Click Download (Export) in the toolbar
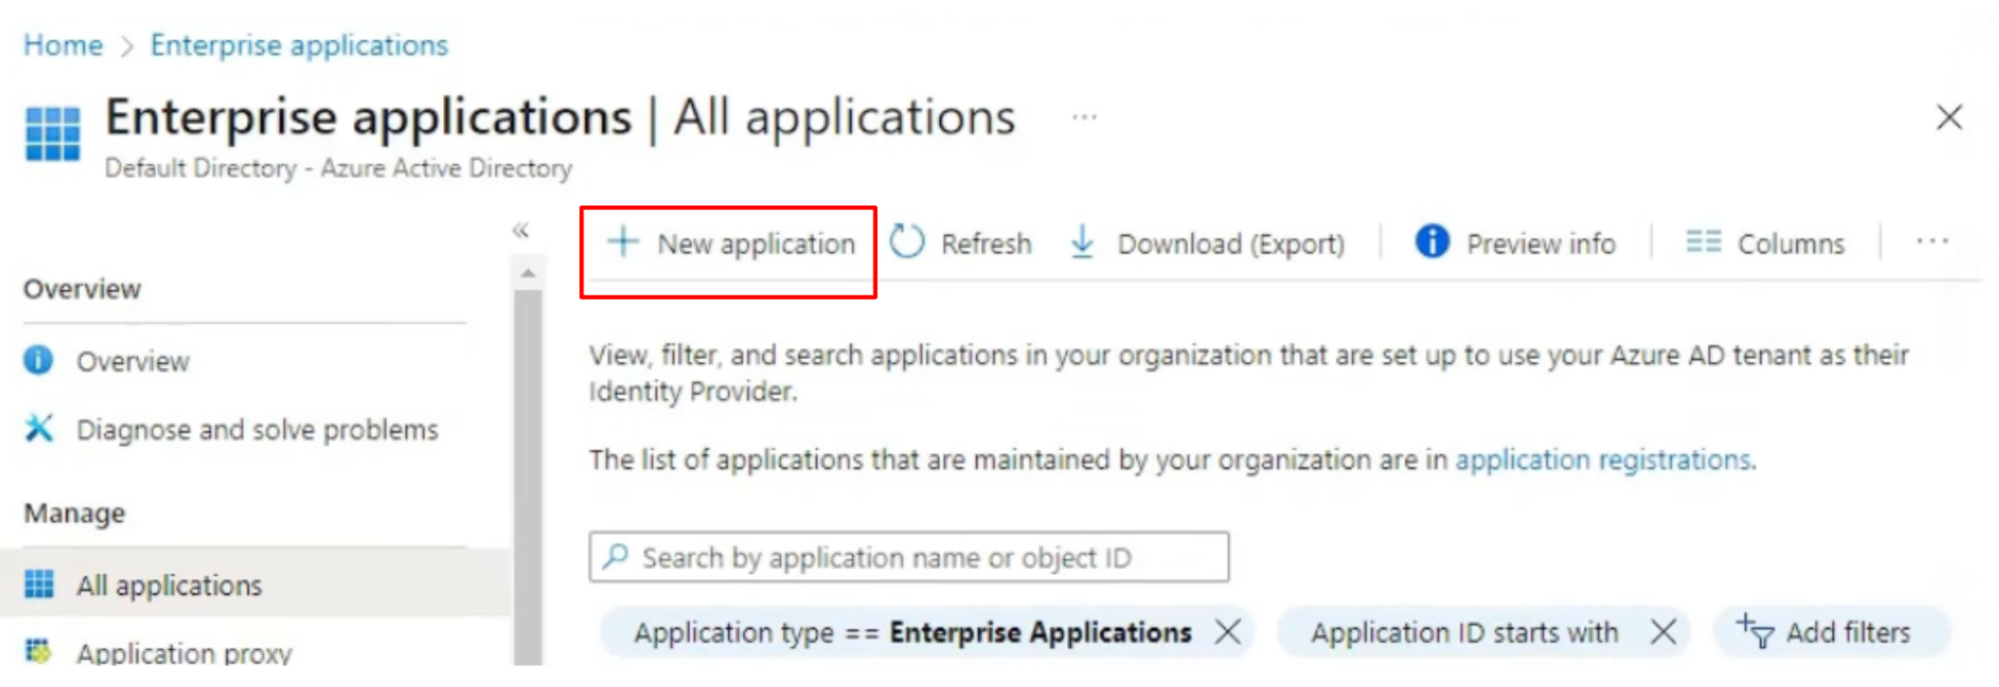Viewport: 1999px width, 687px height. click(x=1207, y=243)
